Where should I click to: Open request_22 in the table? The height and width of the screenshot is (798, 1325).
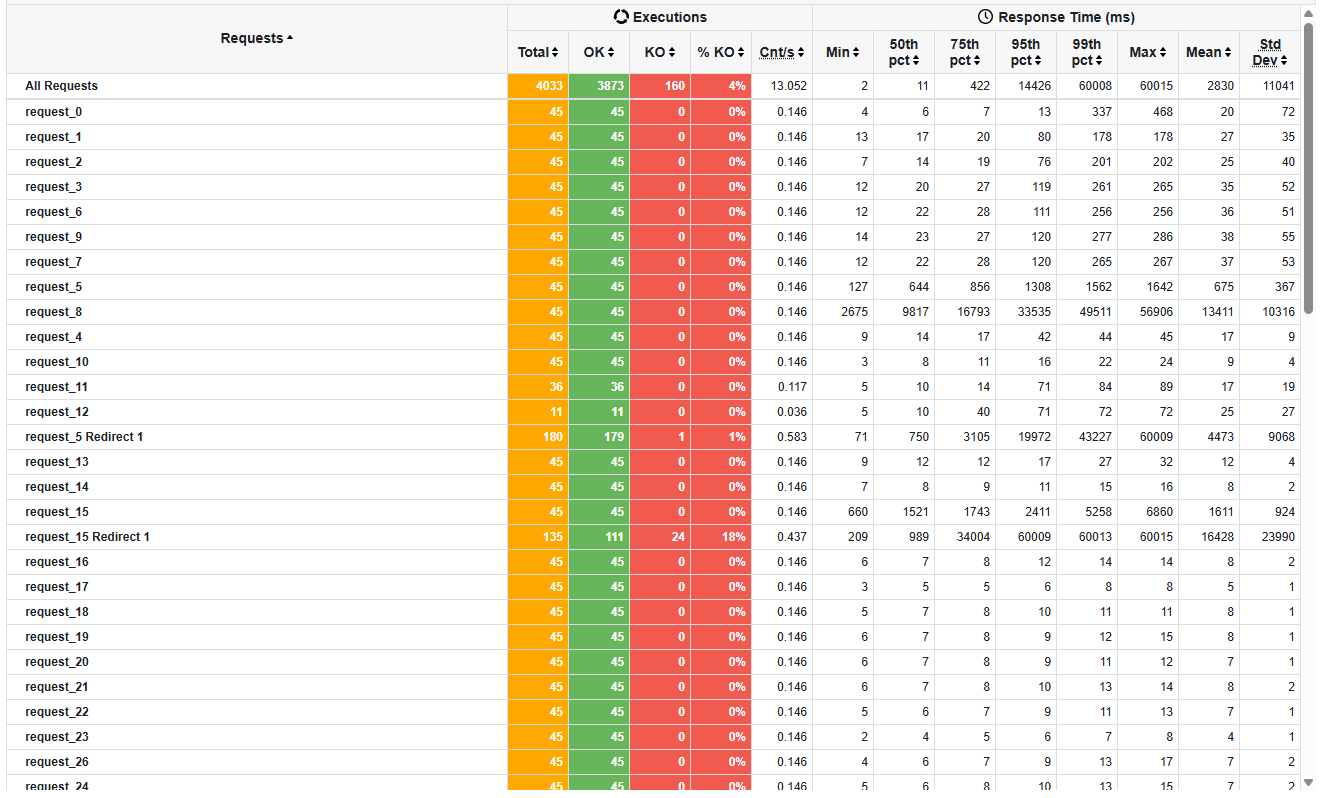57,712
